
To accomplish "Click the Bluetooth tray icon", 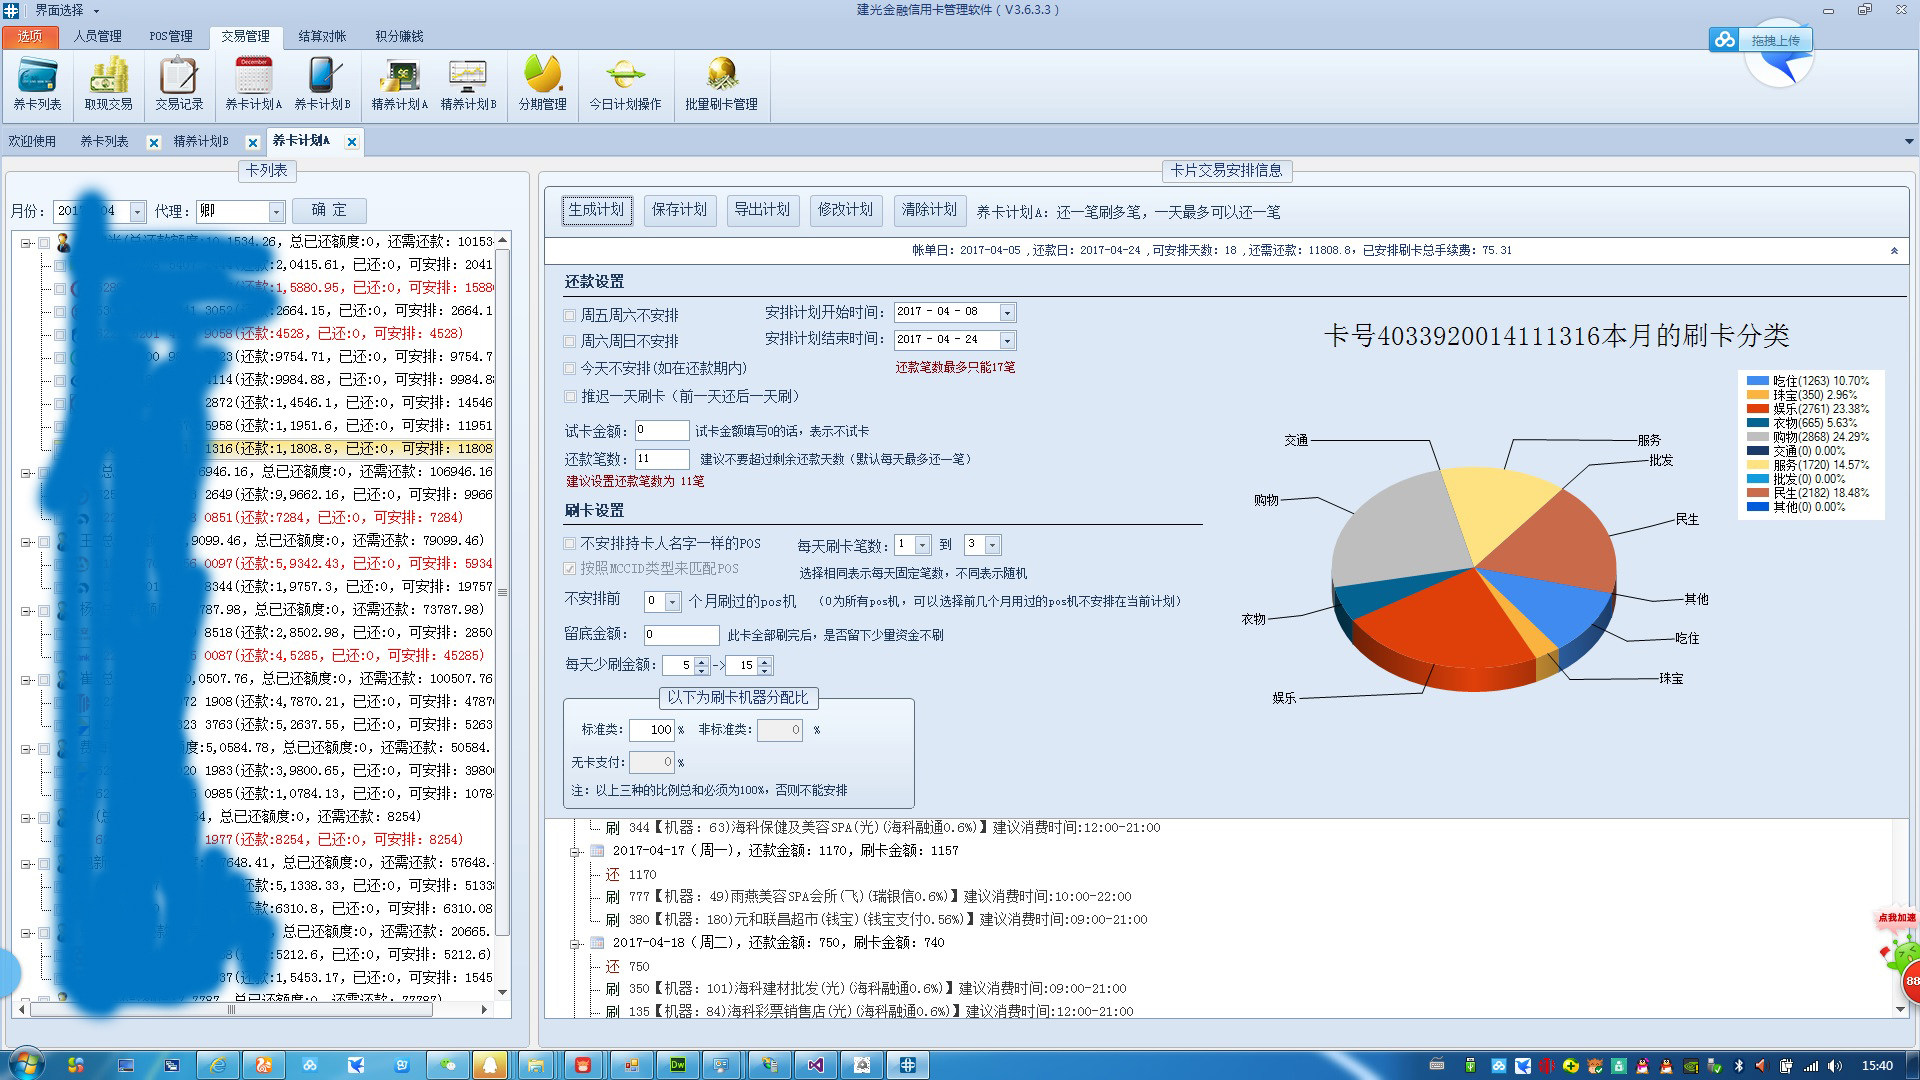I will click(1738, 1066).
